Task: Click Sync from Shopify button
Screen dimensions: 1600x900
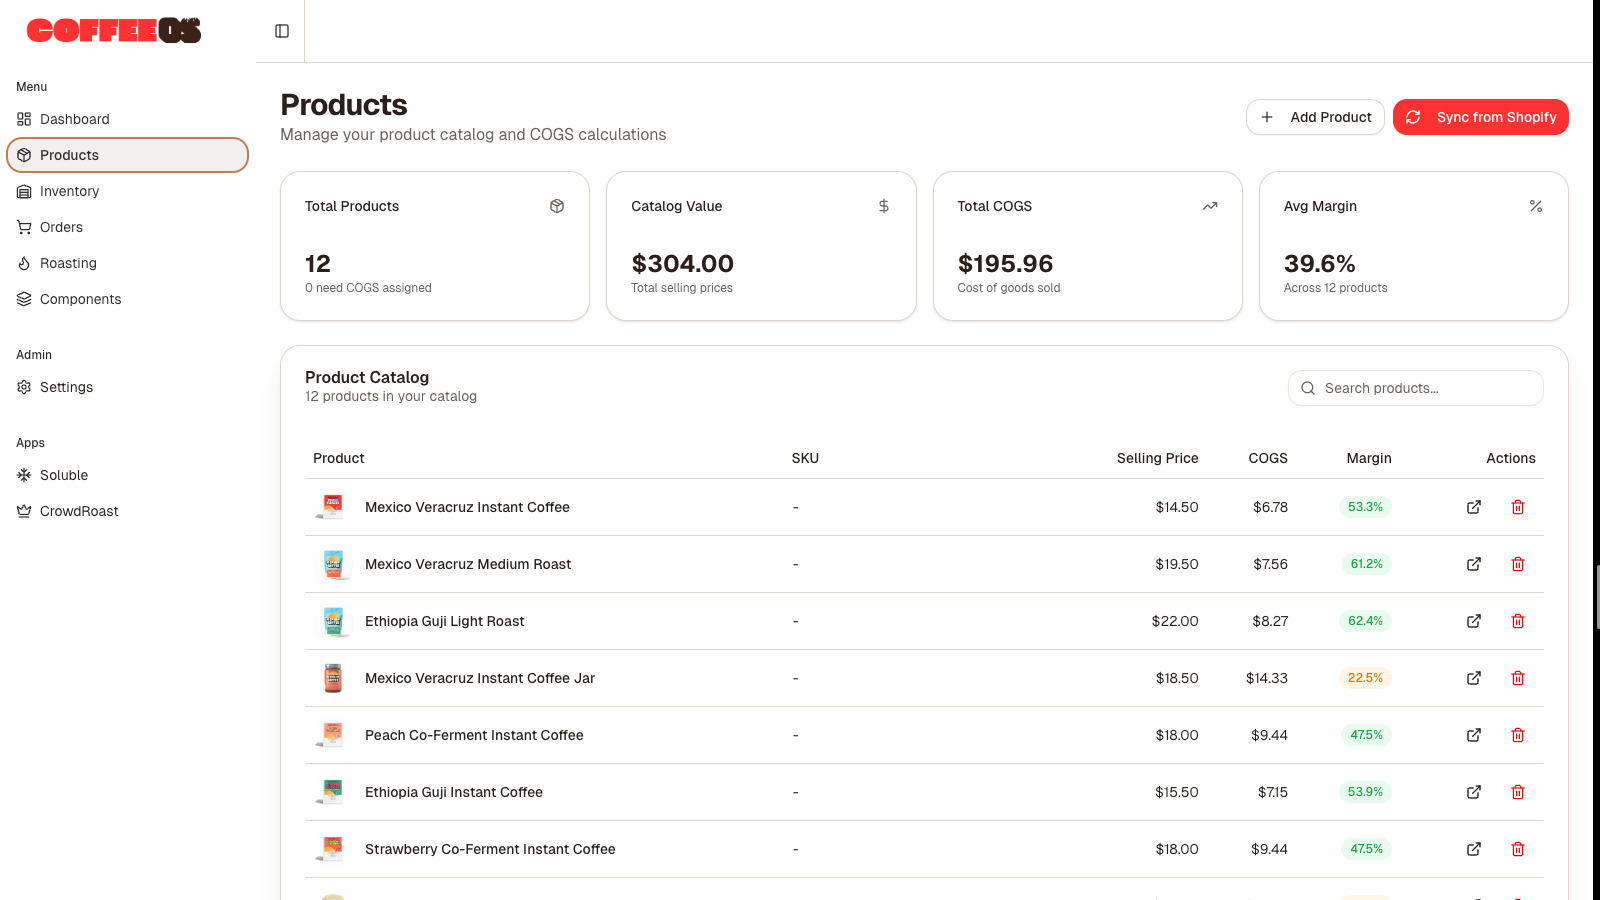Action: tap(1481, 117)
